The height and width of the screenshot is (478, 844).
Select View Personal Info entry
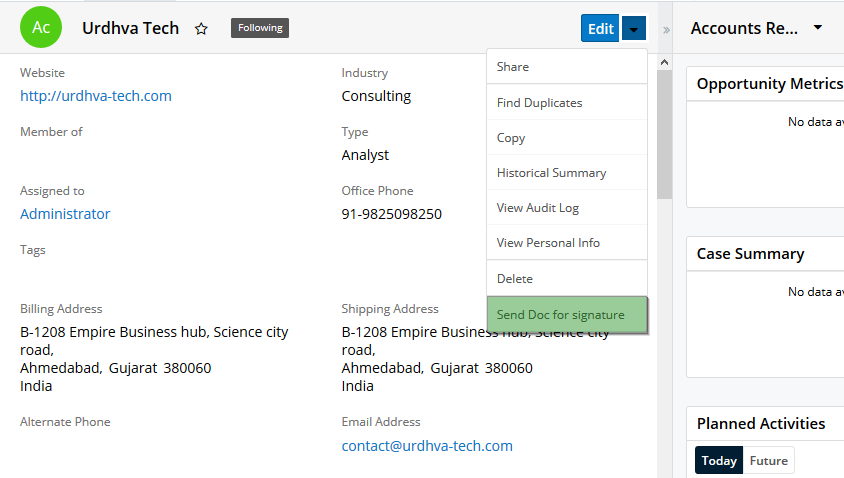[x=567, y=242]
